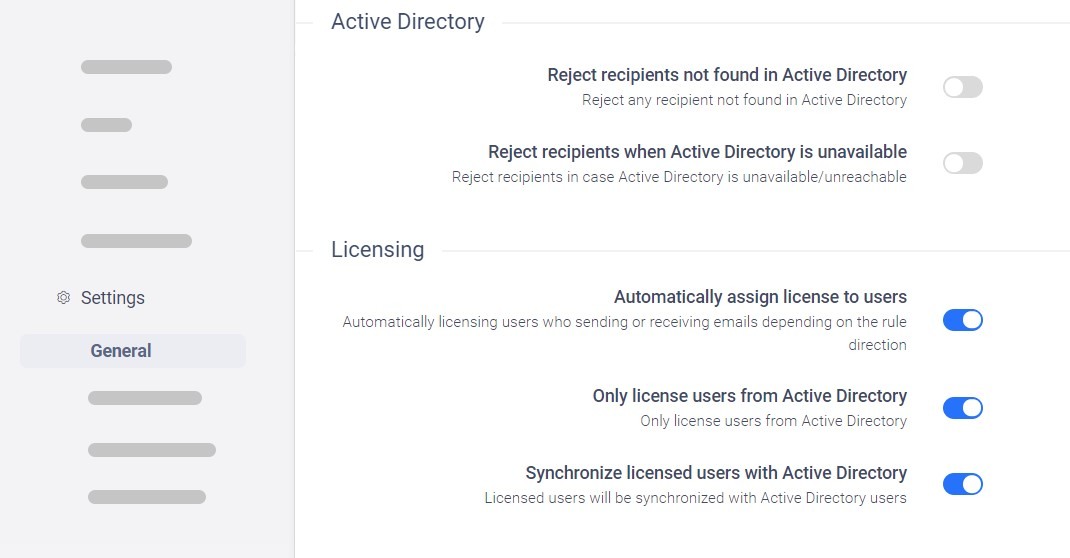Click the Active Directory section heading
Image resolution: width=1070 pixels, height=558 pixels.
pyautogui.click(x=407, y=22)
